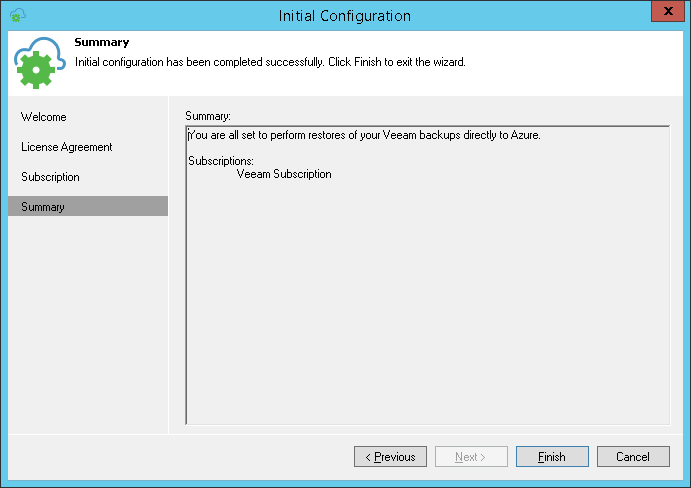
Task: Select the Welcome step in sidebar
Action: coord(44,117)
